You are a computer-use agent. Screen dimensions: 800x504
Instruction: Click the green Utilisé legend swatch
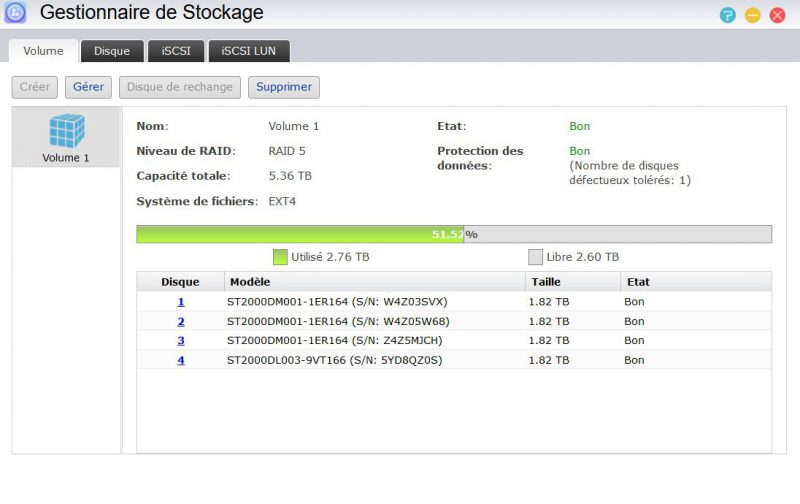click(x=280, y=257)
